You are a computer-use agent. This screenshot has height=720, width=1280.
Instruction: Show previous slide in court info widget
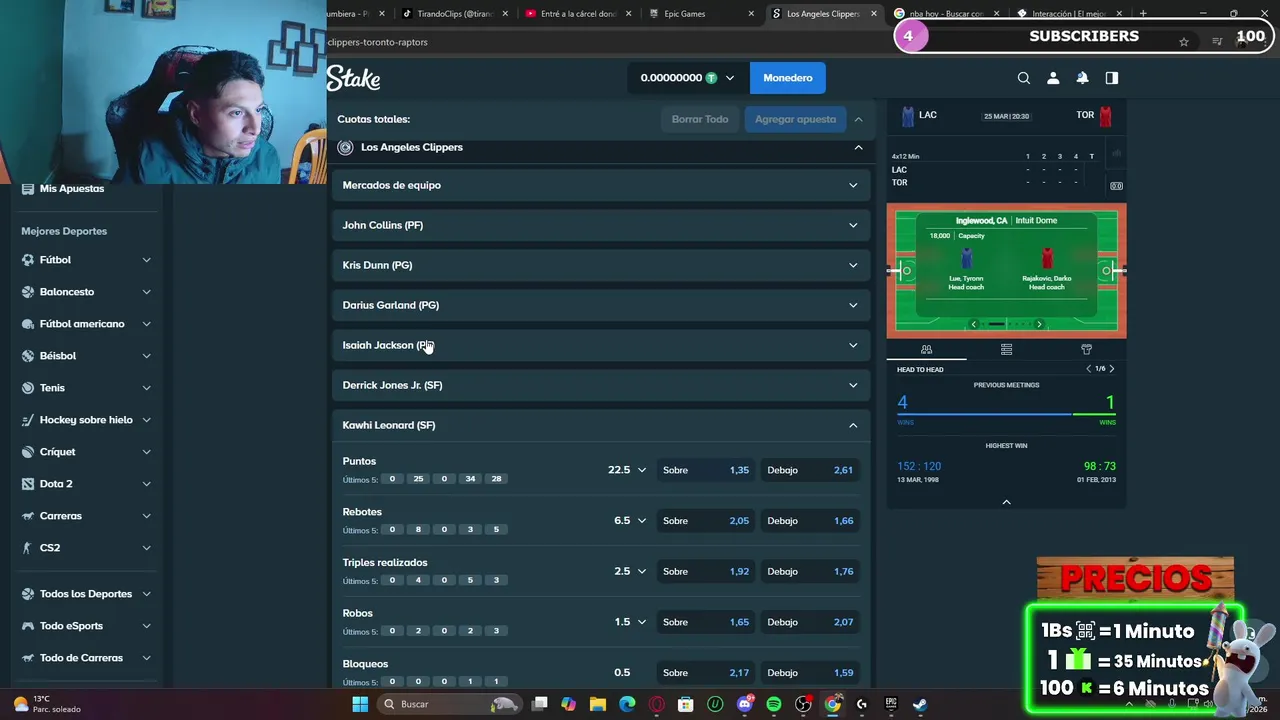click(x=973, y=324)
